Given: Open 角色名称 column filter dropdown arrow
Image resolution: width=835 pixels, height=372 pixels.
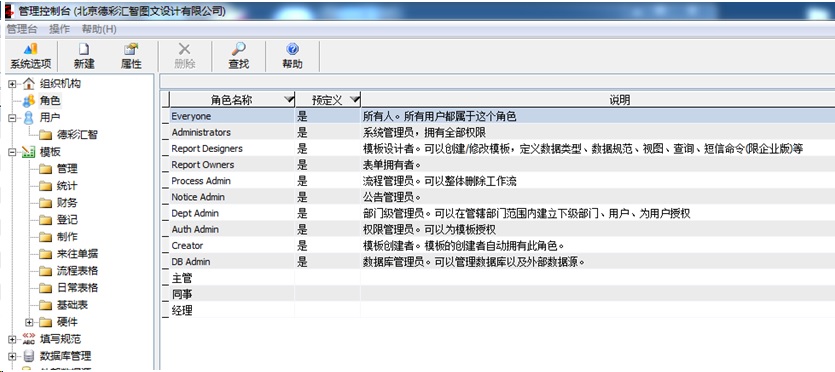Looking at the screenshot, I should [x=289, y=100].
